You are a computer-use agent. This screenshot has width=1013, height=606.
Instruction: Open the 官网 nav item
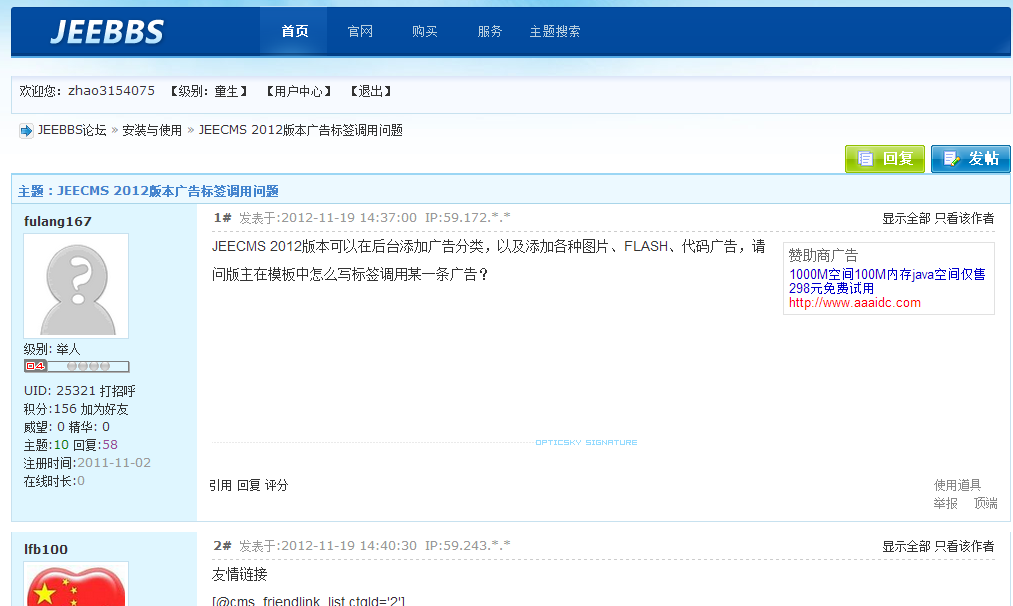[360, 31]
